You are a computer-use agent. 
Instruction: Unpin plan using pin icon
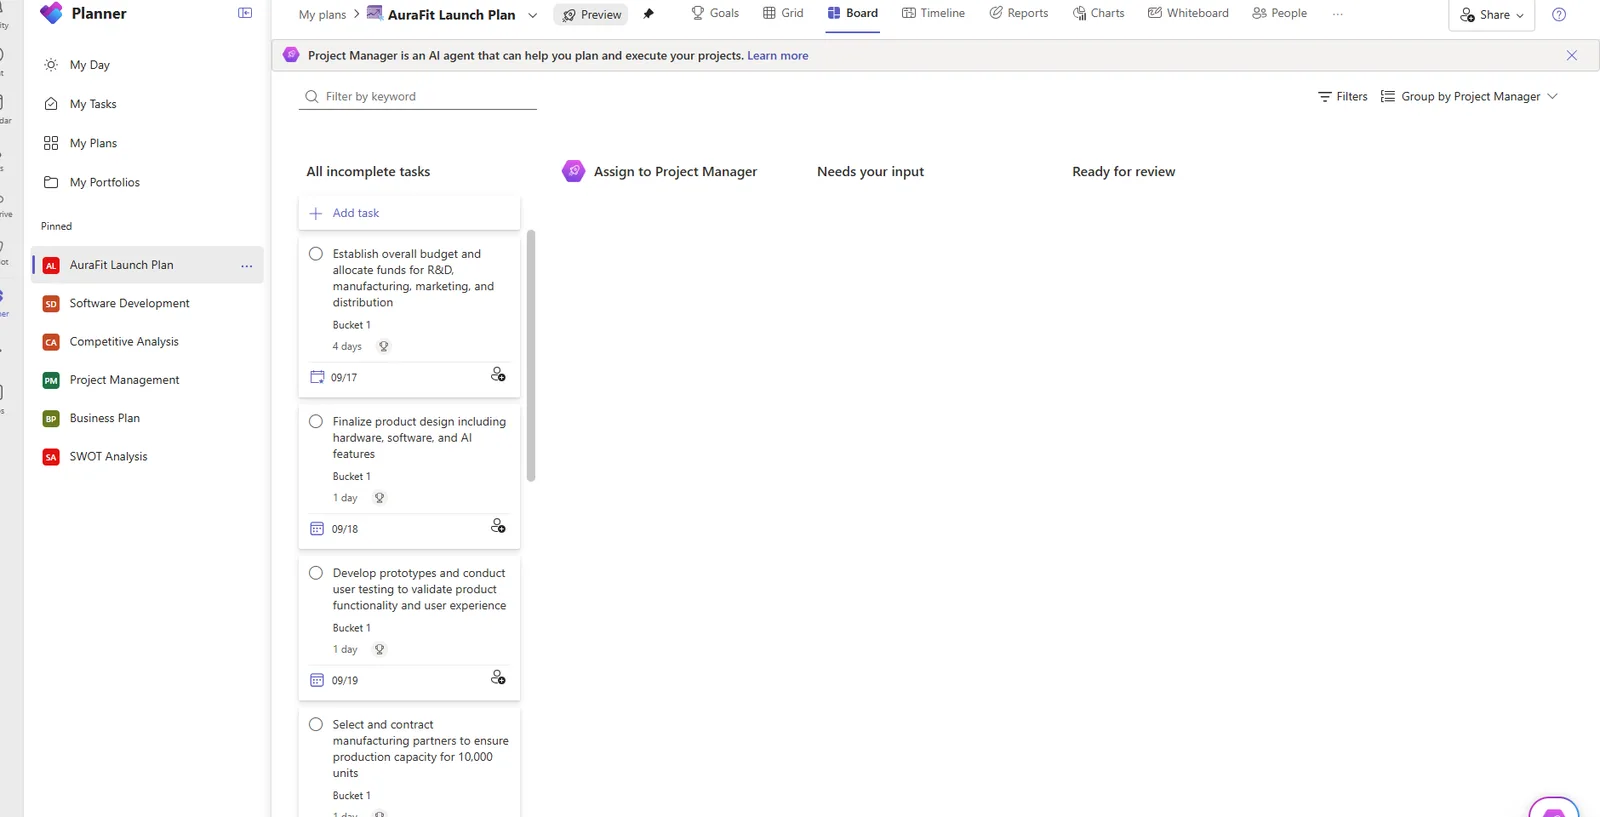click(x=648, y=14)
